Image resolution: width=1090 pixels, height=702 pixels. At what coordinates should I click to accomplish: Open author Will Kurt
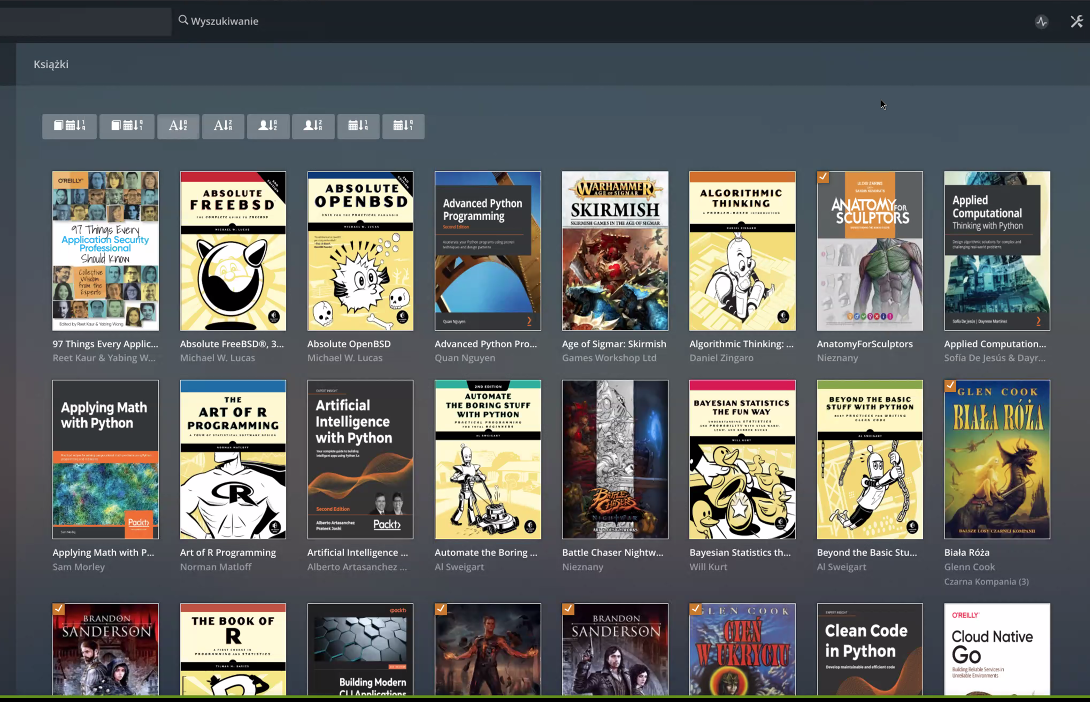708,566
